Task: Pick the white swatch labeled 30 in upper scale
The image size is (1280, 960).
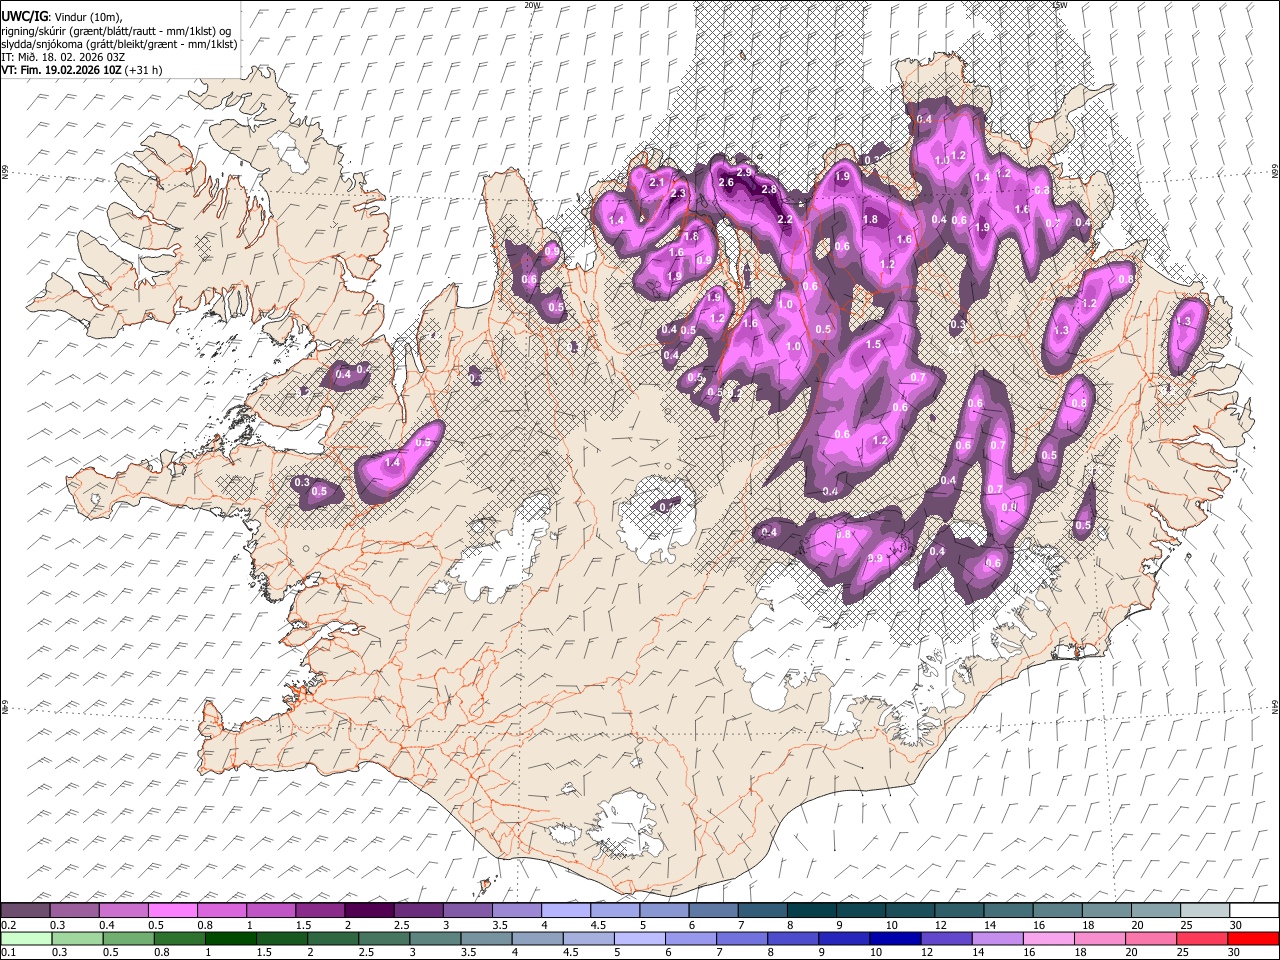Action: [x=1254, y=911]
